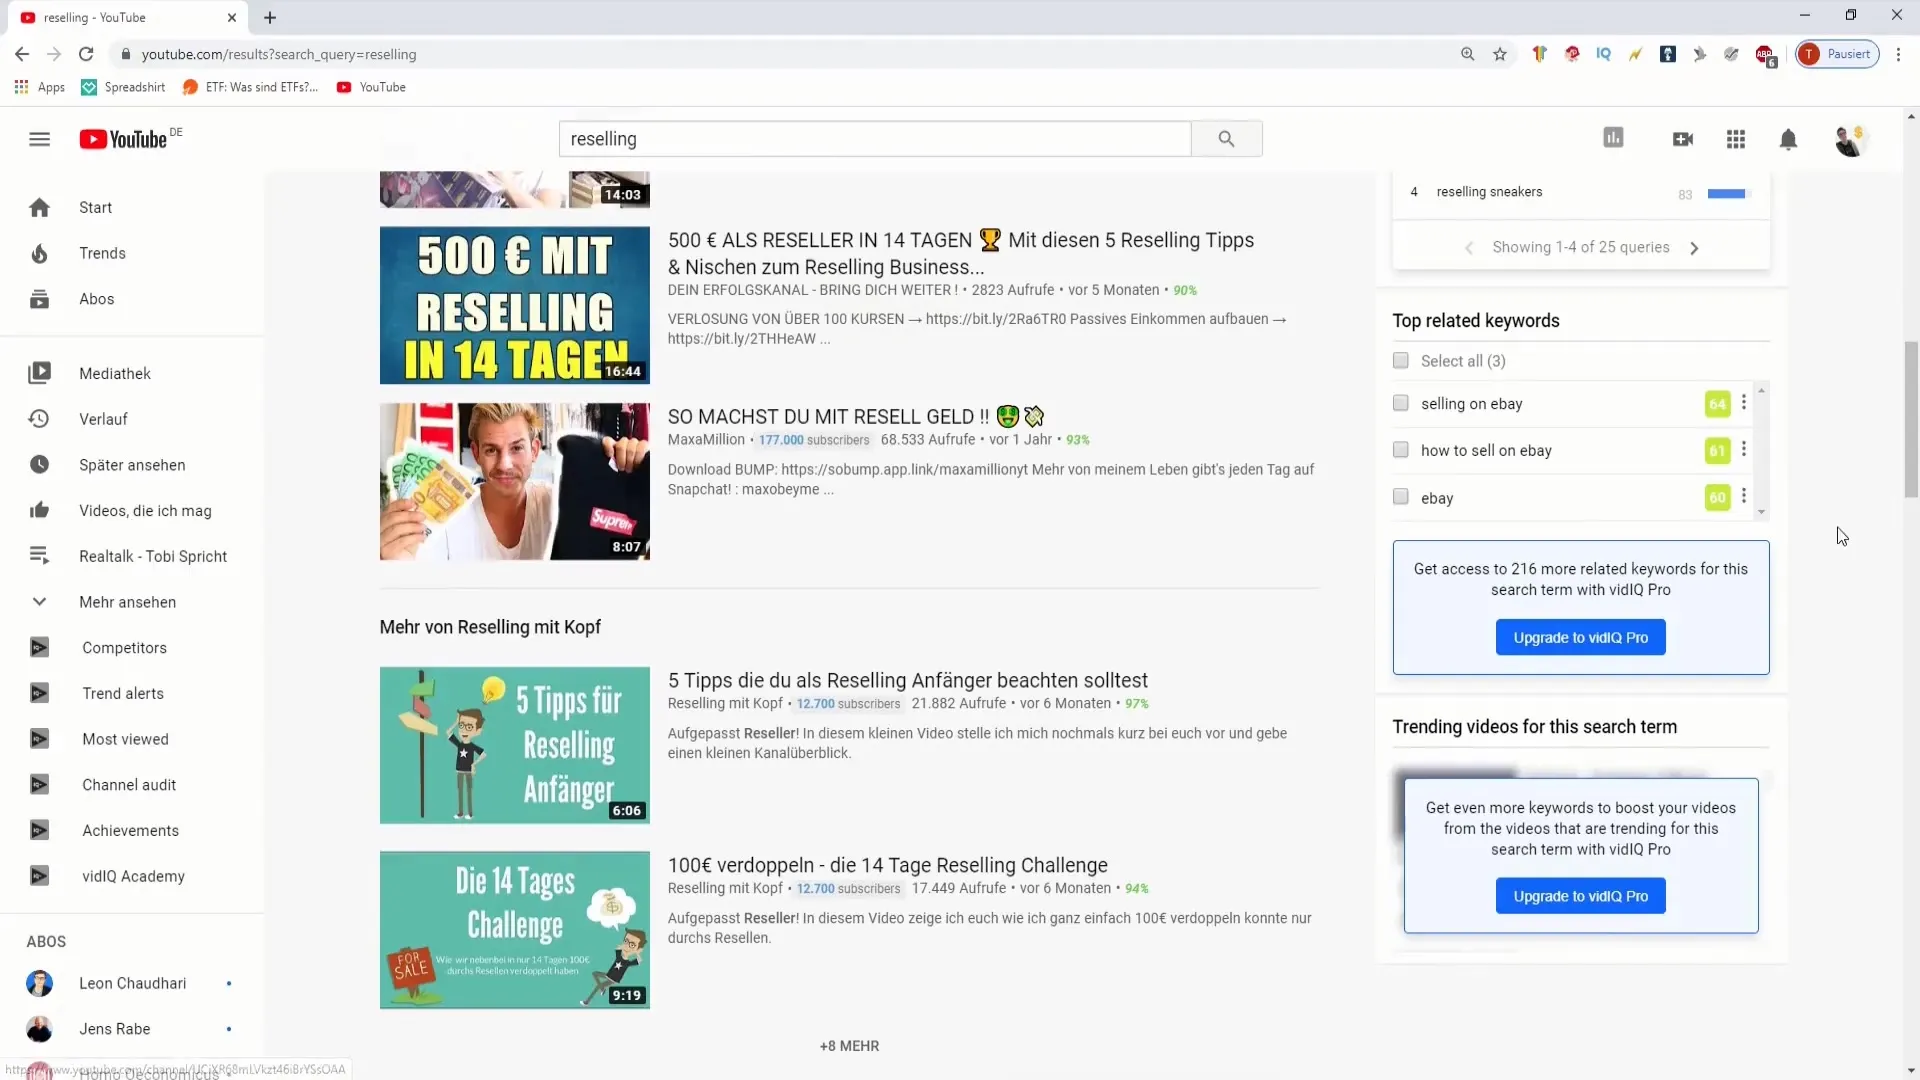Open vidIQ stats bar chart icon

(x=1613, y=138)
